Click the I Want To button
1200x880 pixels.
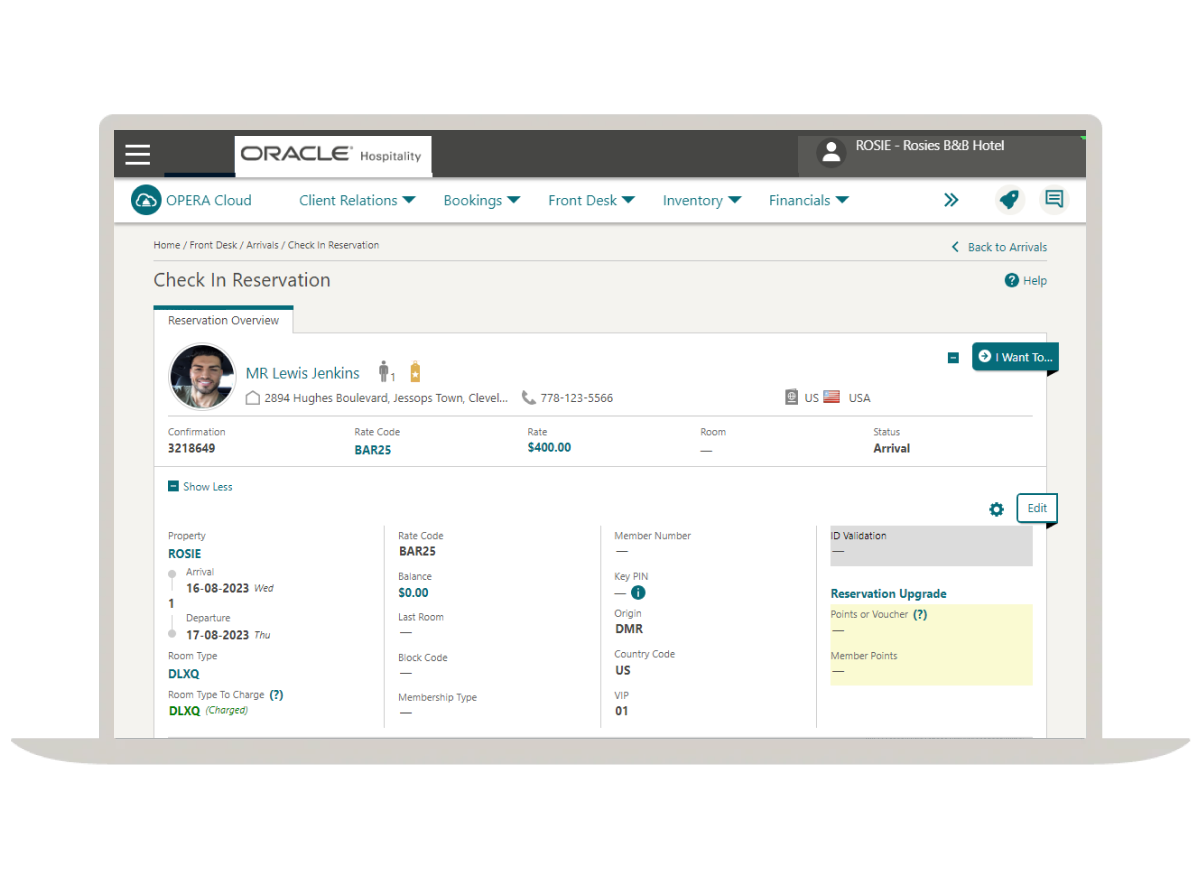pyautogui.click(x=1015, y=357)
